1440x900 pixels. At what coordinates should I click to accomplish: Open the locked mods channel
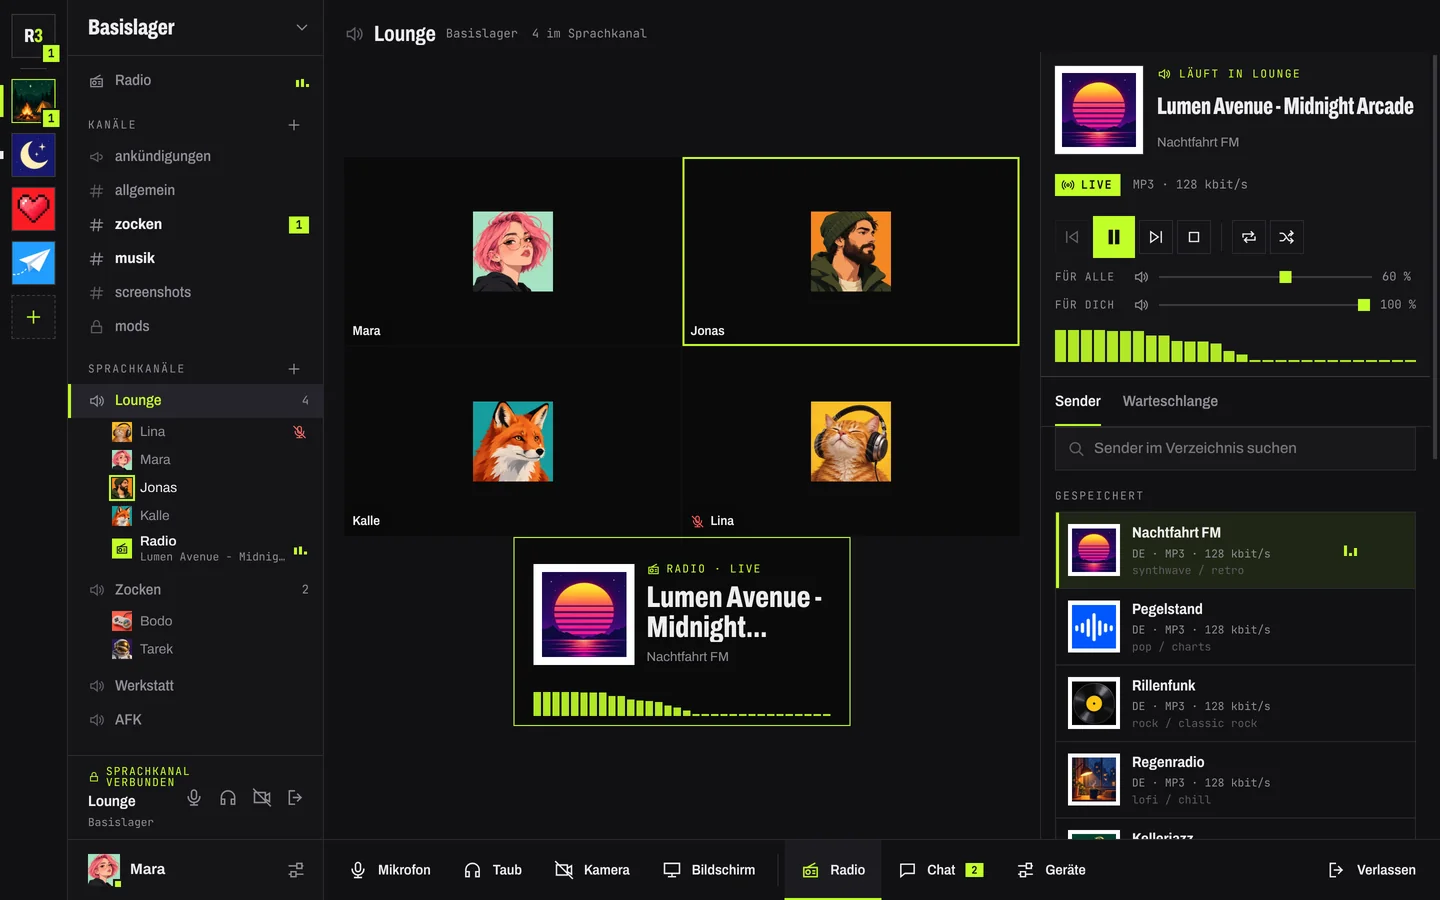(195, 326)
